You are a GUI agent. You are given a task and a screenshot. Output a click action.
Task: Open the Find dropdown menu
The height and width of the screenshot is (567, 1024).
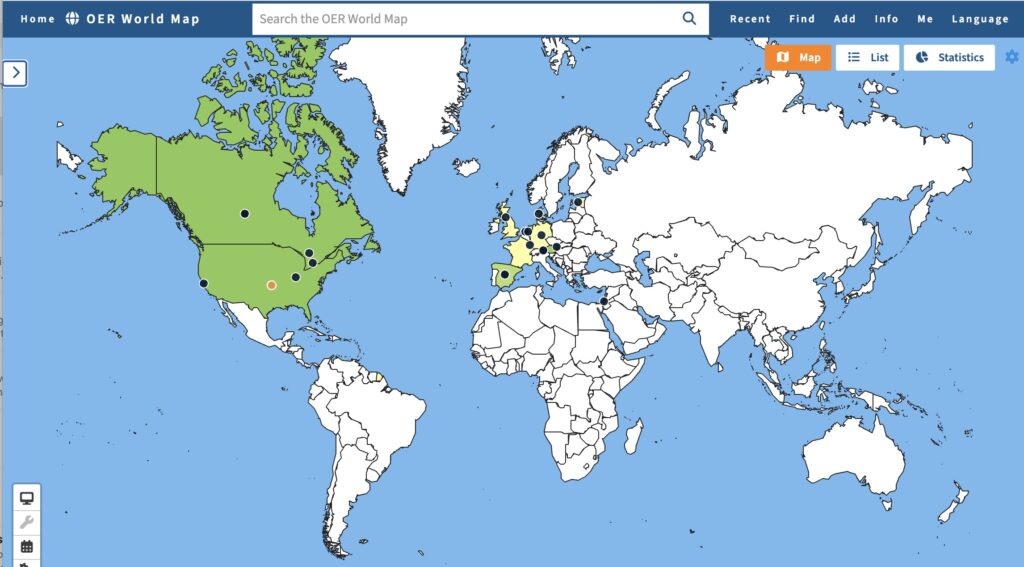pos(801,19)
